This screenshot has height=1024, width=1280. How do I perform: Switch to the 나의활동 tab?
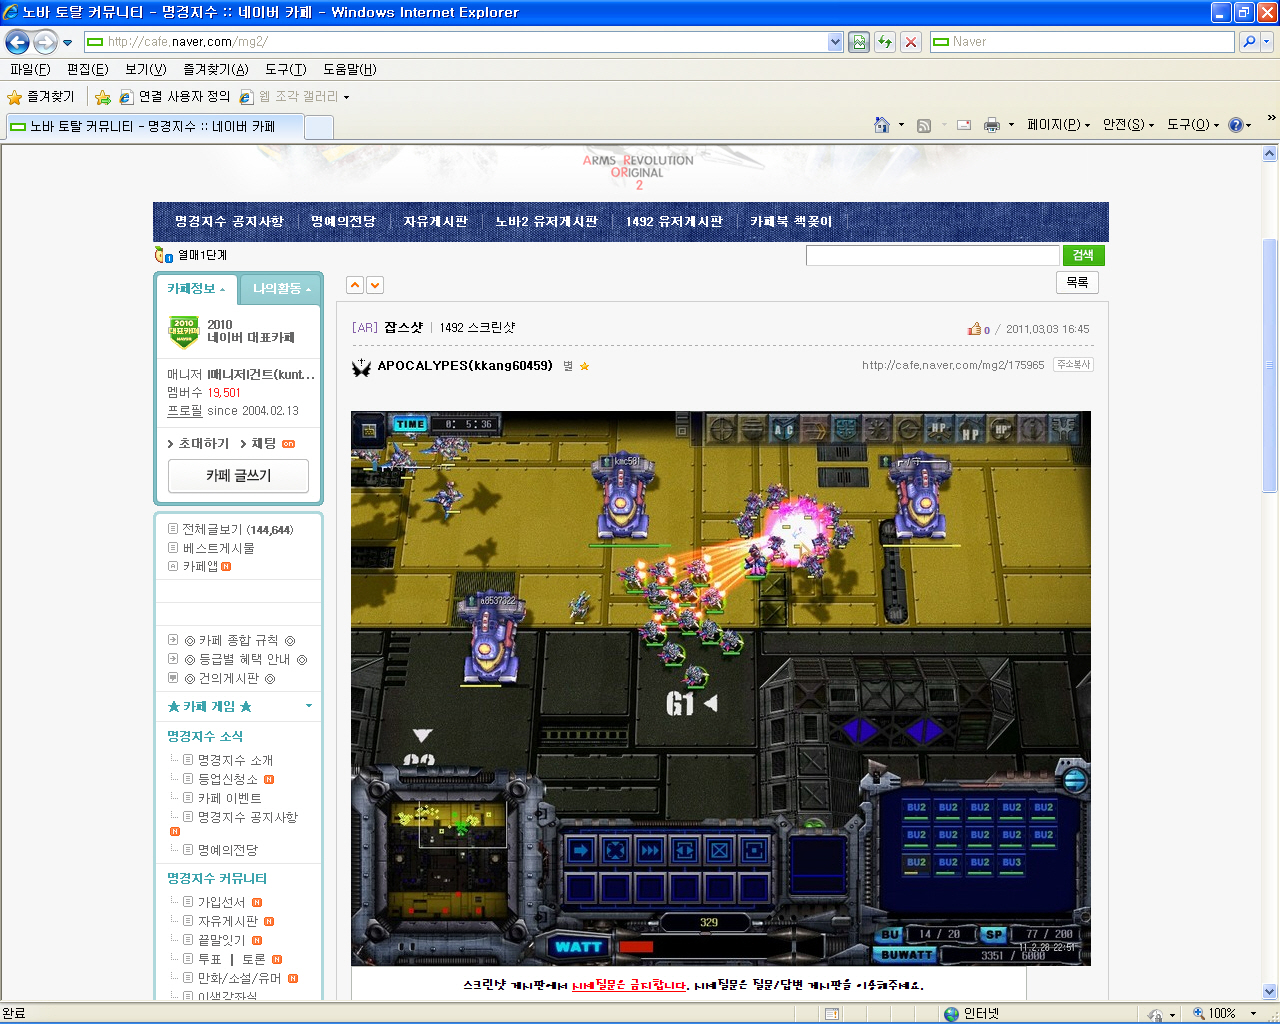(281, 288)
